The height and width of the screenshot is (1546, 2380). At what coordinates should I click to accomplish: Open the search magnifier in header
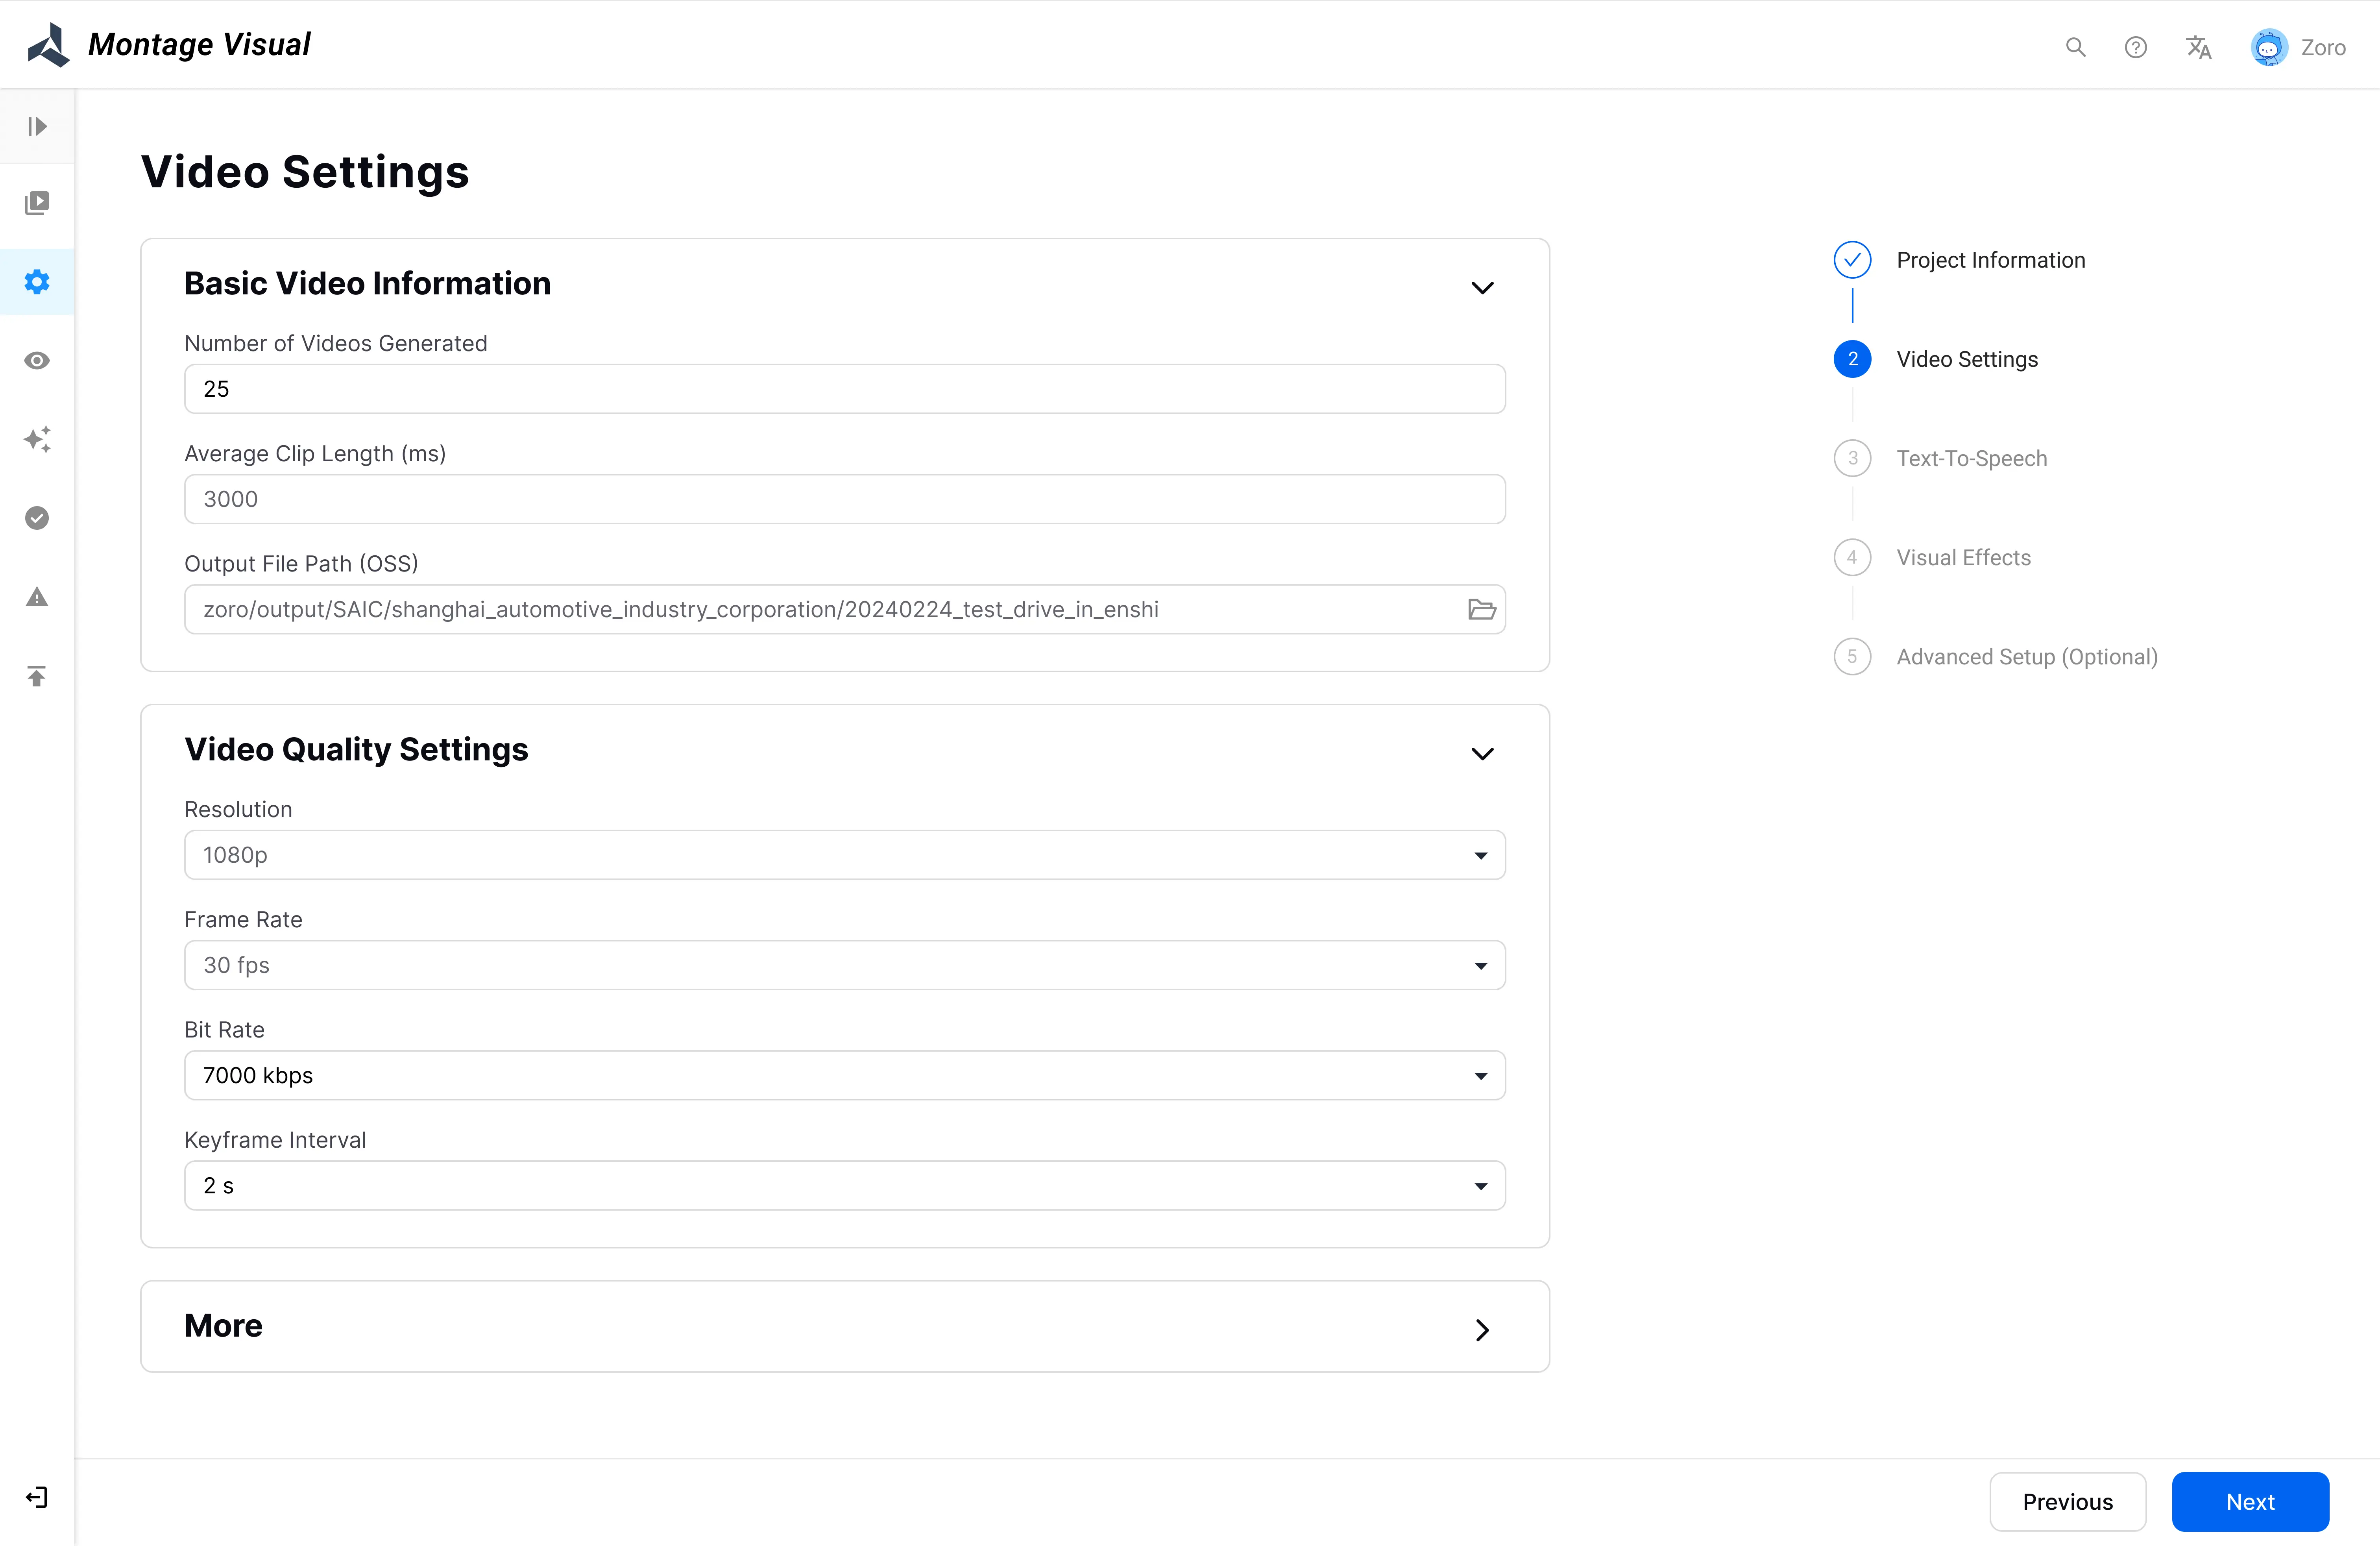click(x=2075, y=47)
